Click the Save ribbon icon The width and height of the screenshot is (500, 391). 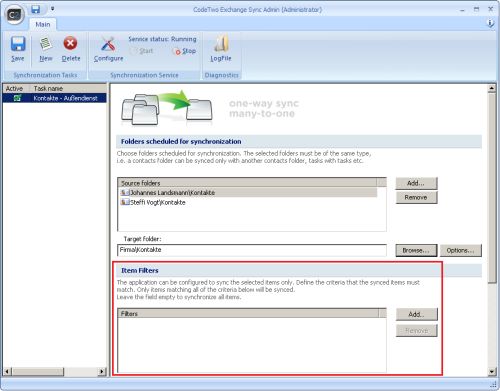(18, 49)
